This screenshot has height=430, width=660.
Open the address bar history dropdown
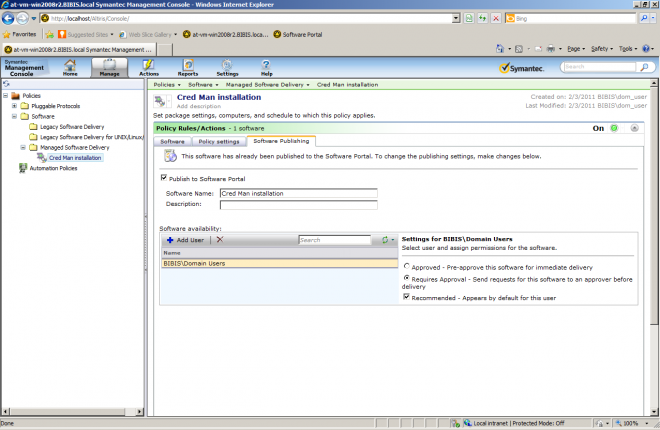tap(456, 19)
